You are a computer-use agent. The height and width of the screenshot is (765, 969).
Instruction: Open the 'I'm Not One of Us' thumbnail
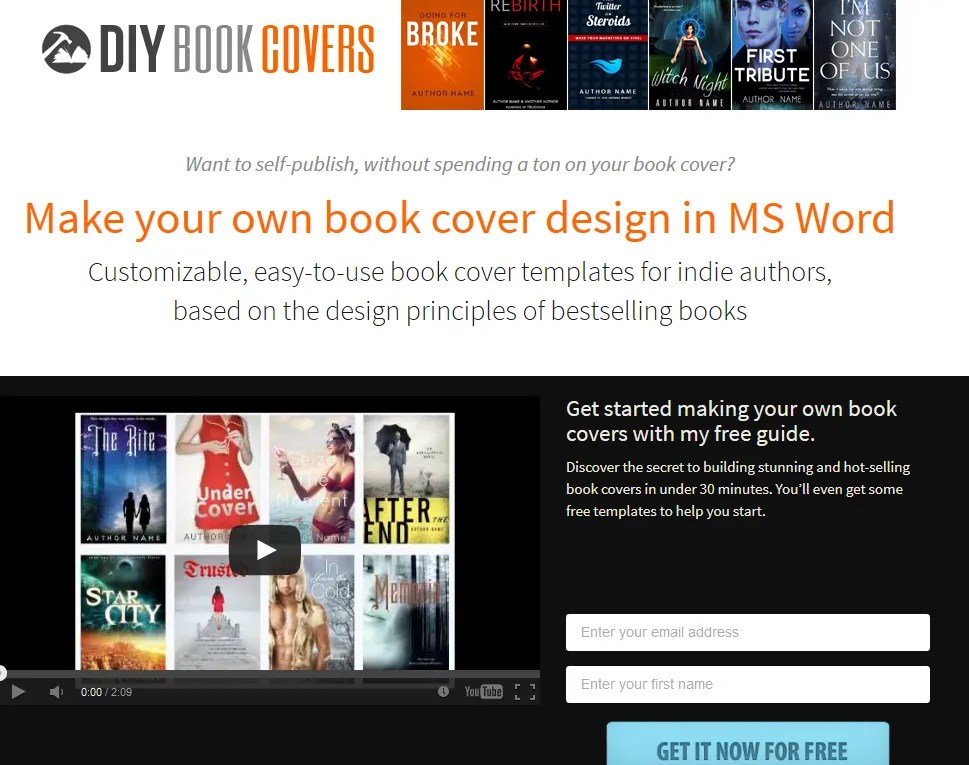click(x=854, y=55)
